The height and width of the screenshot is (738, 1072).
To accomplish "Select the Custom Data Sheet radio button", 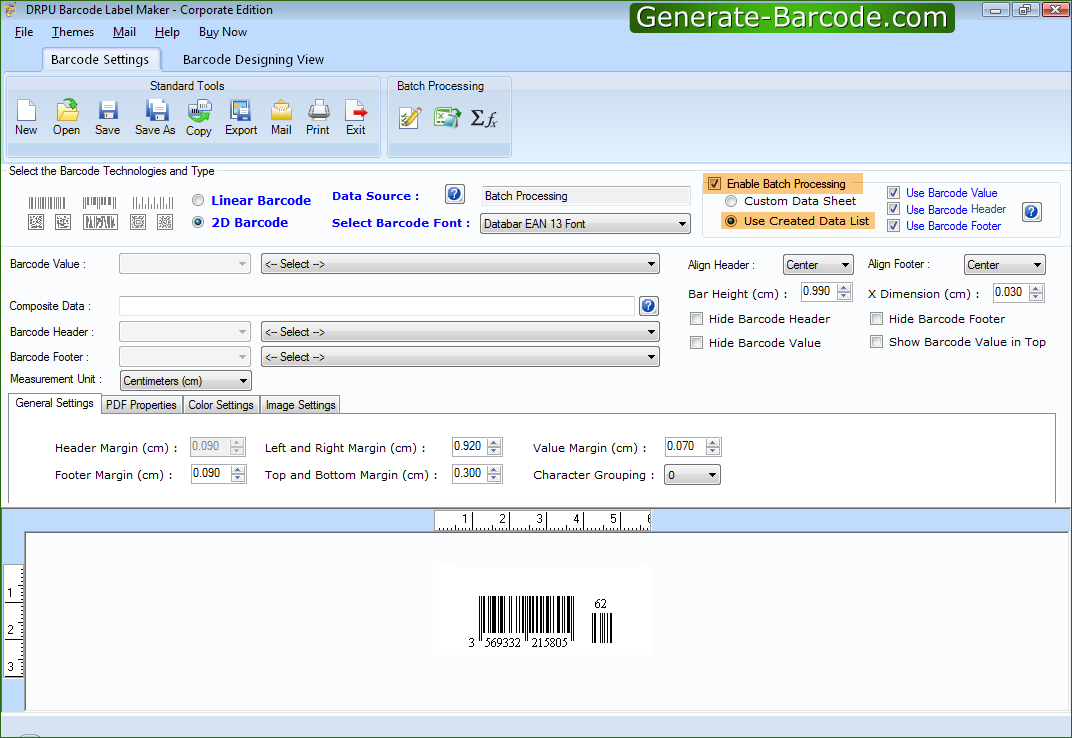I will 731,201.
